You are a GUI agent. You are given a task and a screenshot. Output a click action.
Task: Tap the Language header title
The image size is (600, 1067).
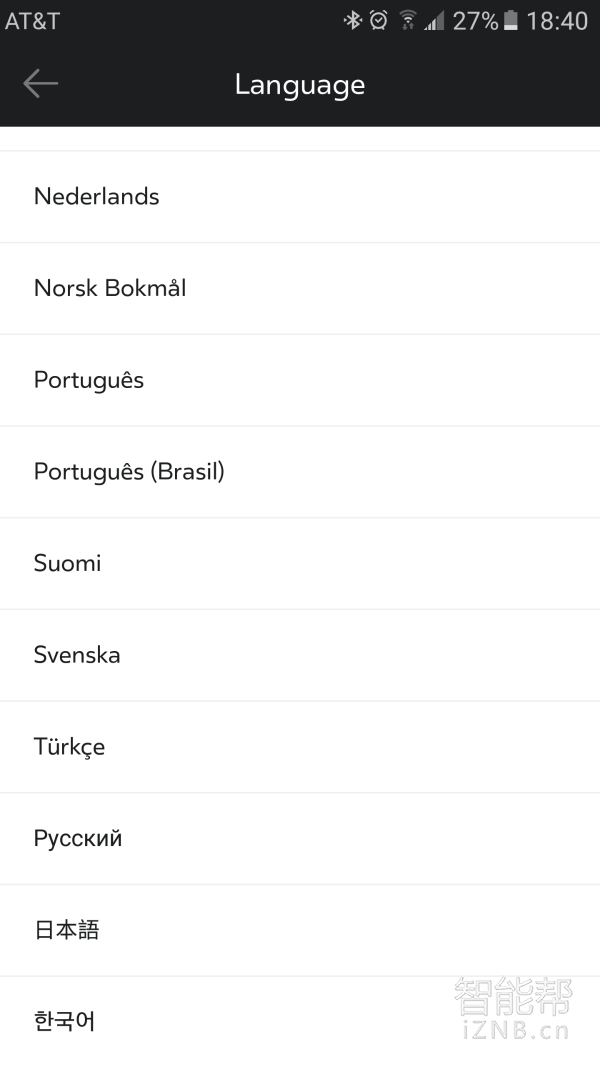pos(300,85)
